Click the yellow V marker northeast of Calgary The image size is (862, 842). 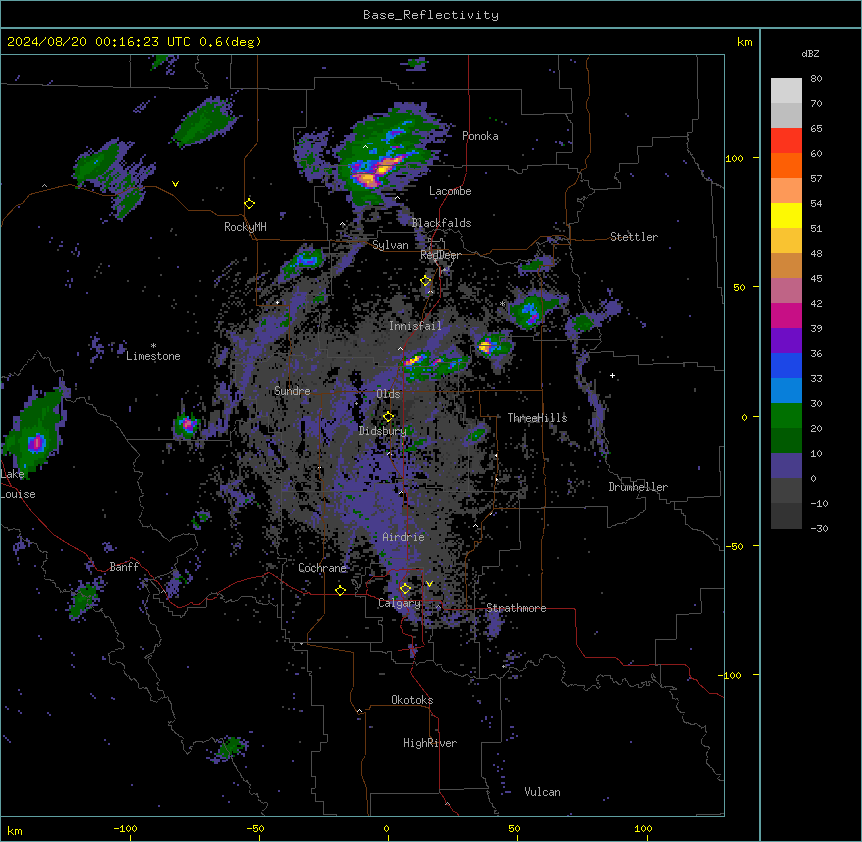point(429,584)
